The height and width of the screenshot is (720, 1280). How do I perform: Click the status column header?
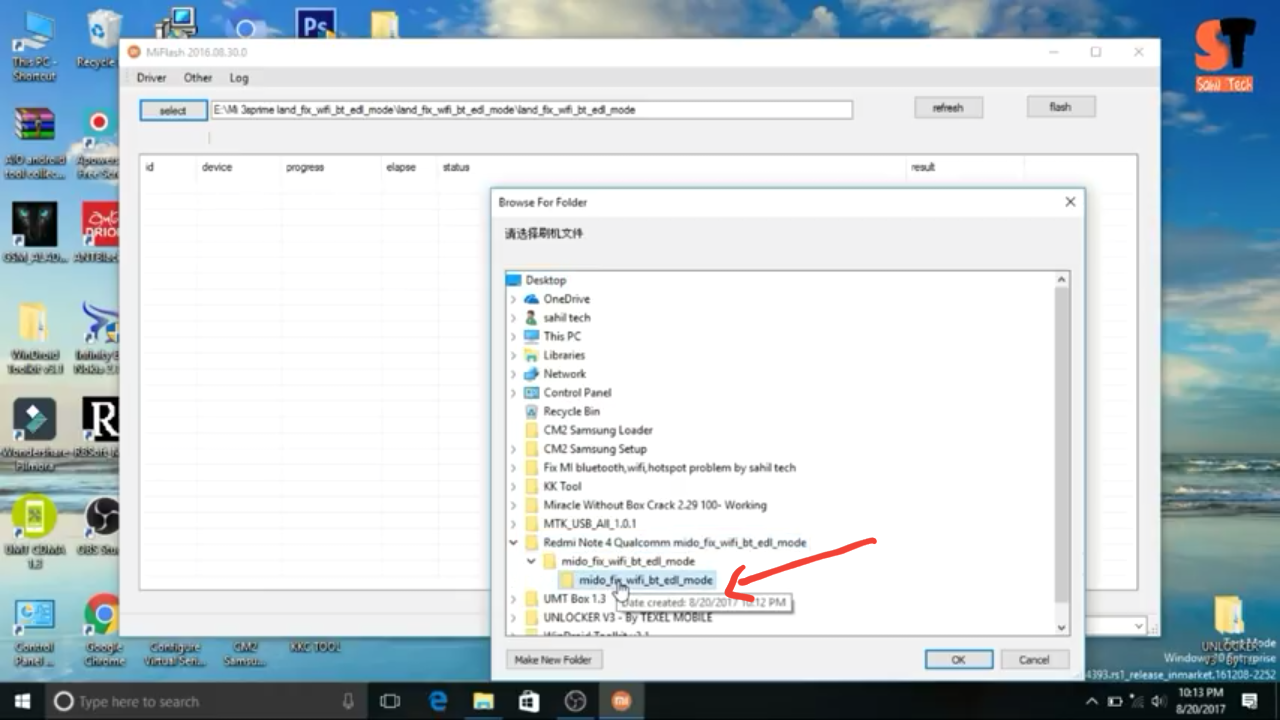(x=456, y=167)
